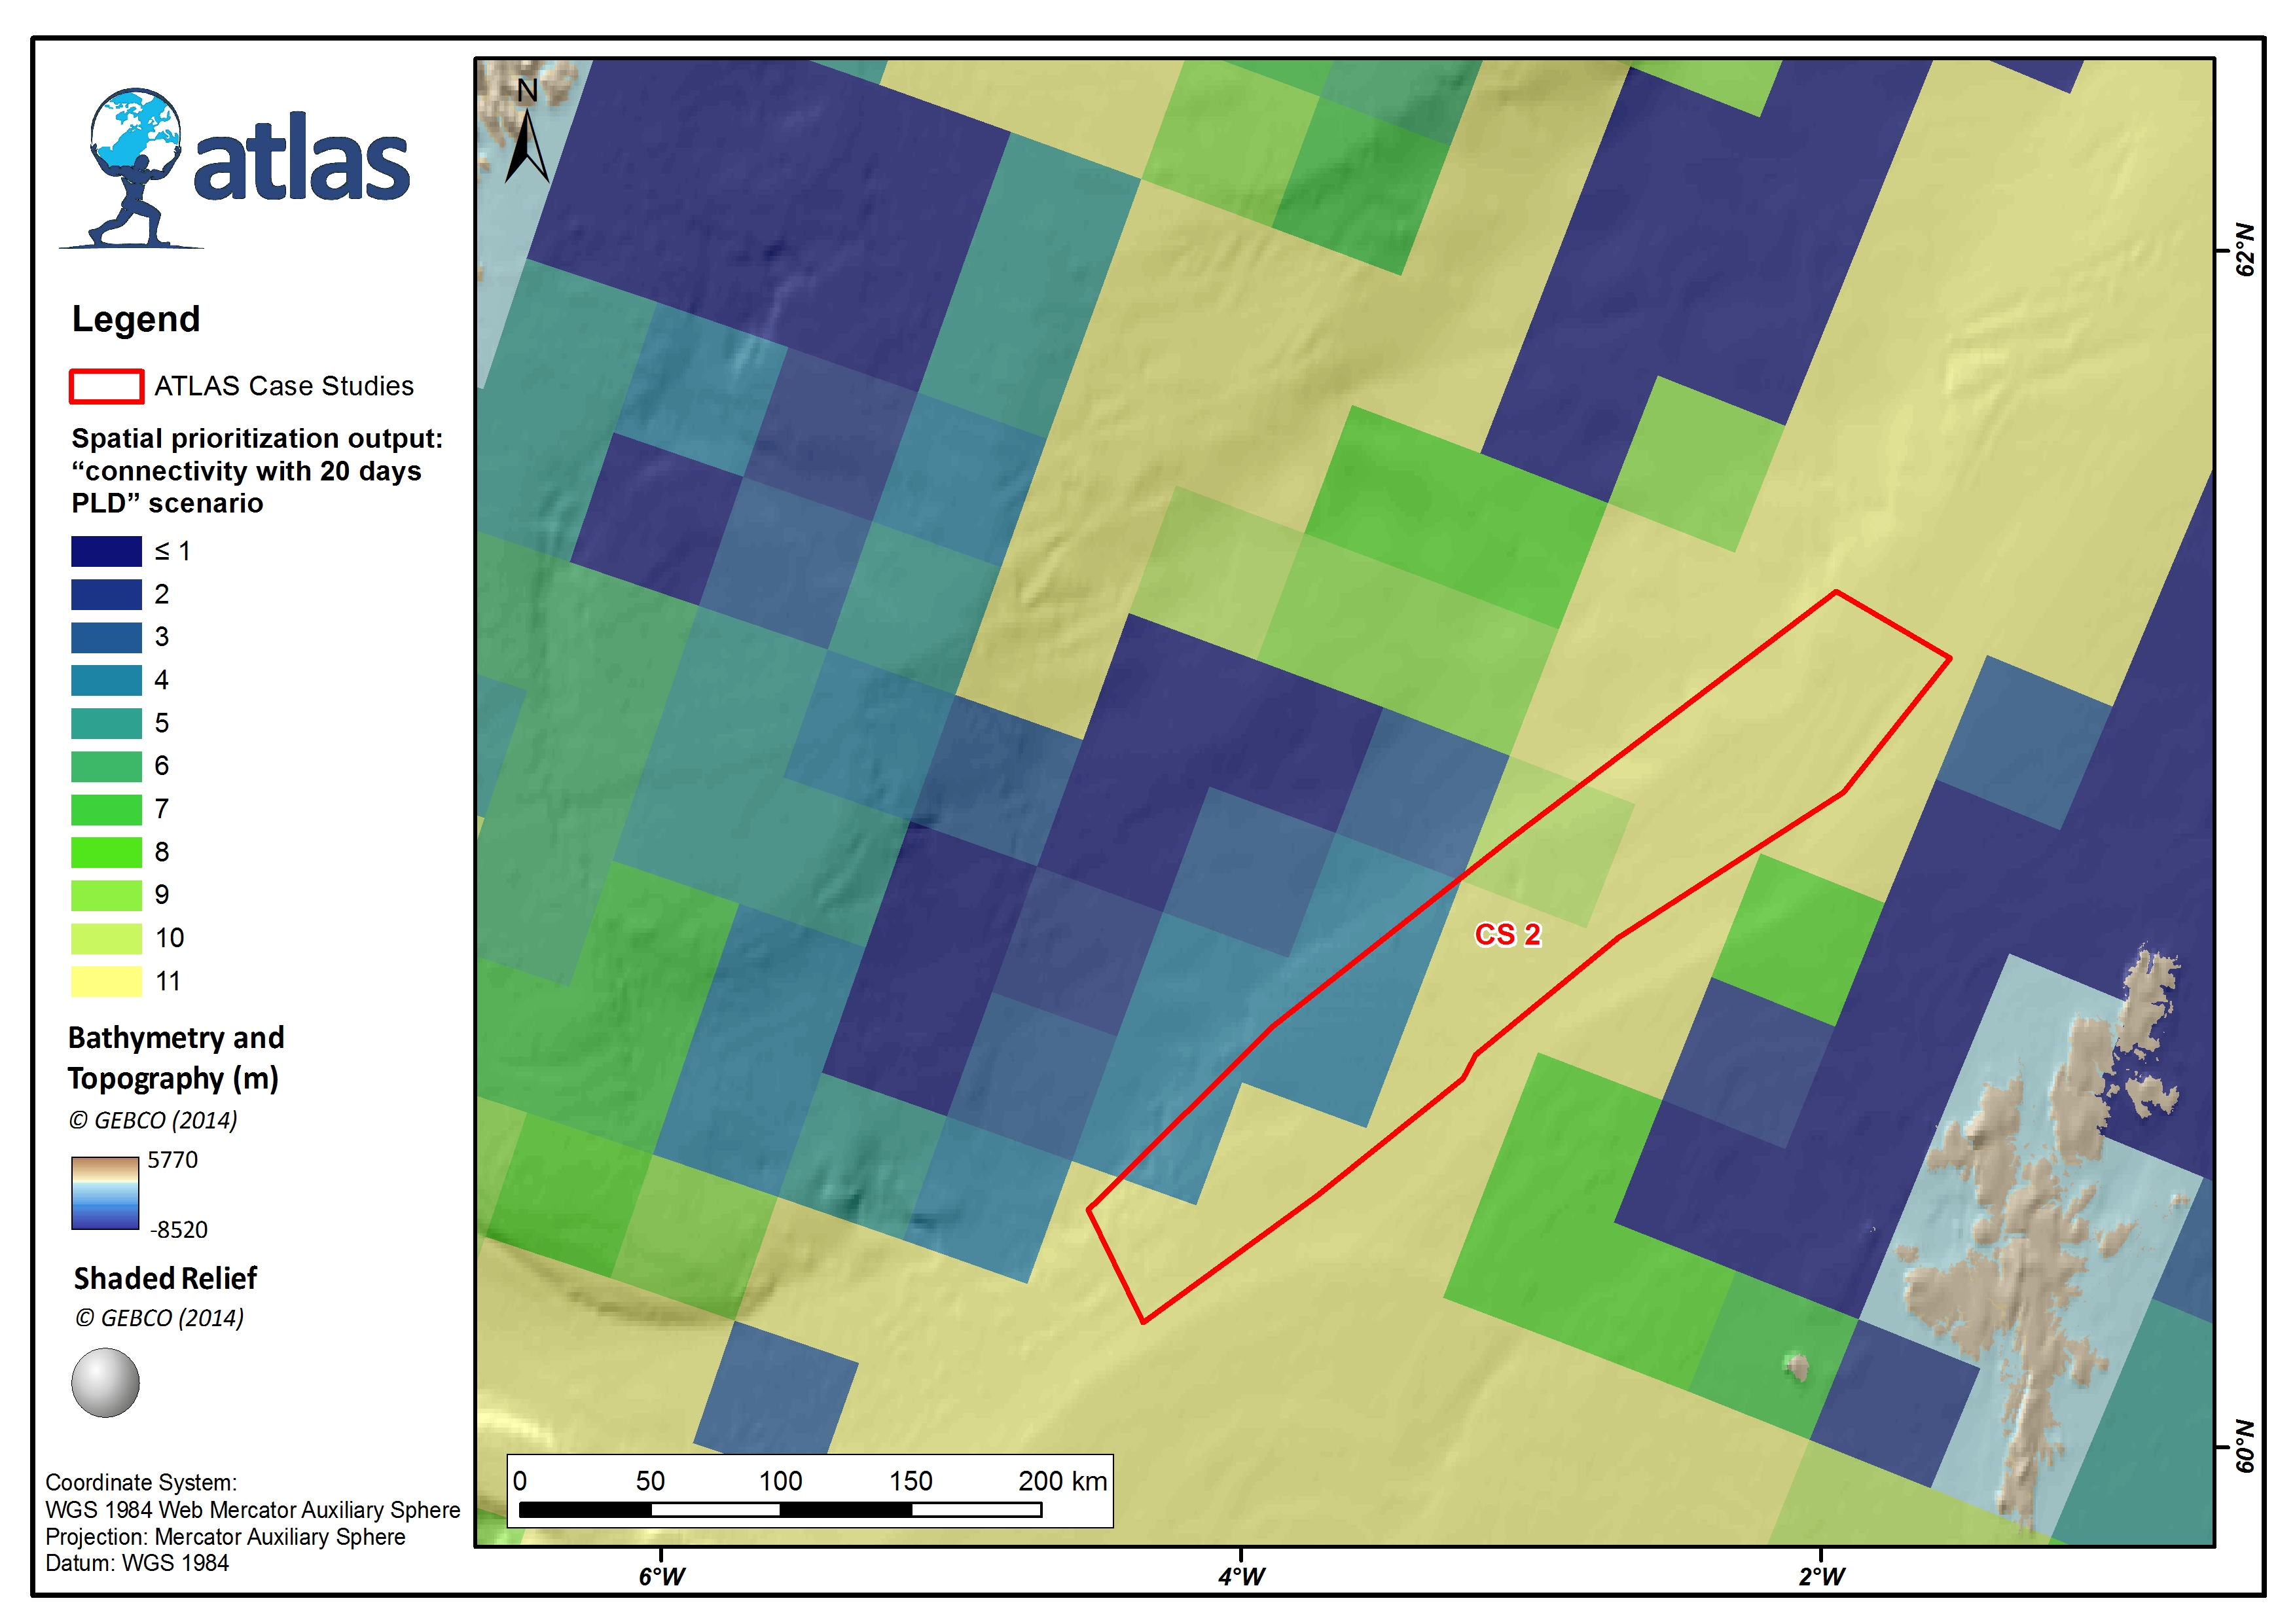Click the 60°N latitude label
2295x1624 pixels.
pyautogui.click(x=2246, y=1446)
